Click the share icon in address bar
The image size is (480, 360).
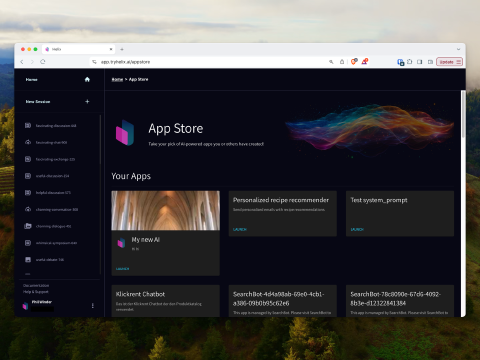342,62
